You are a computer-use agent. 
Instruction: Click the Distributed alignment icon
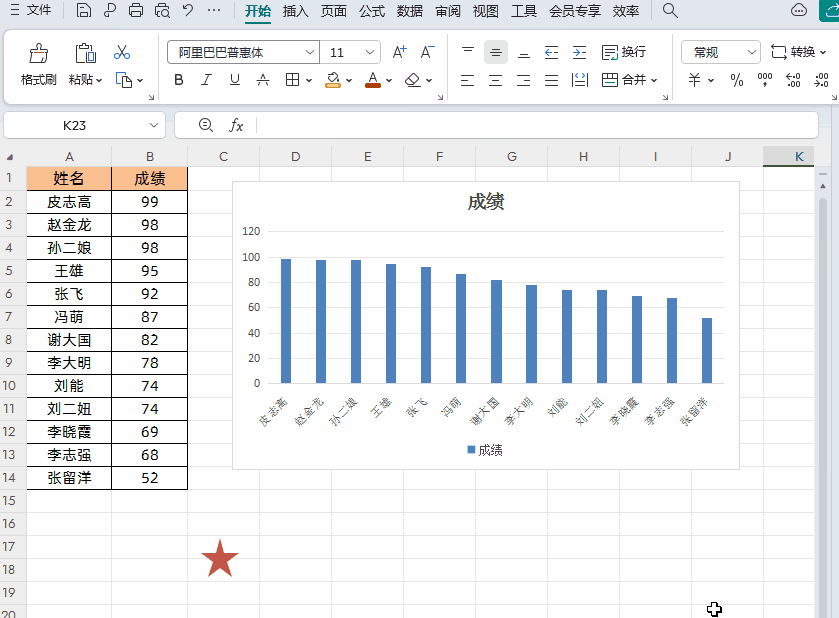click(580, 80)
